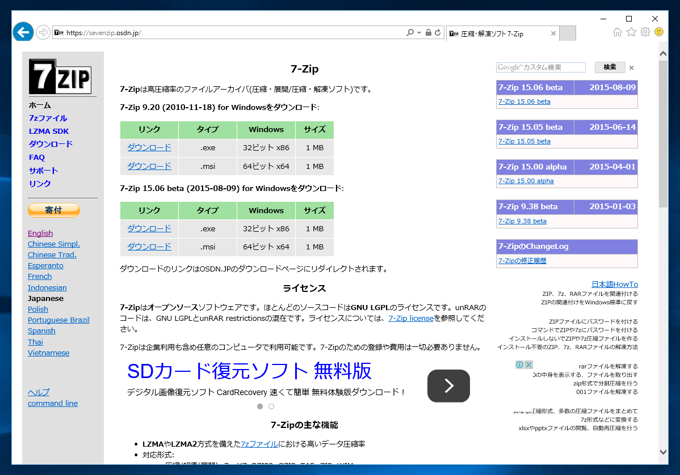Open the 7zファイル sidebar link
This screenshot has width=680, height=475.
pos(48,118)
